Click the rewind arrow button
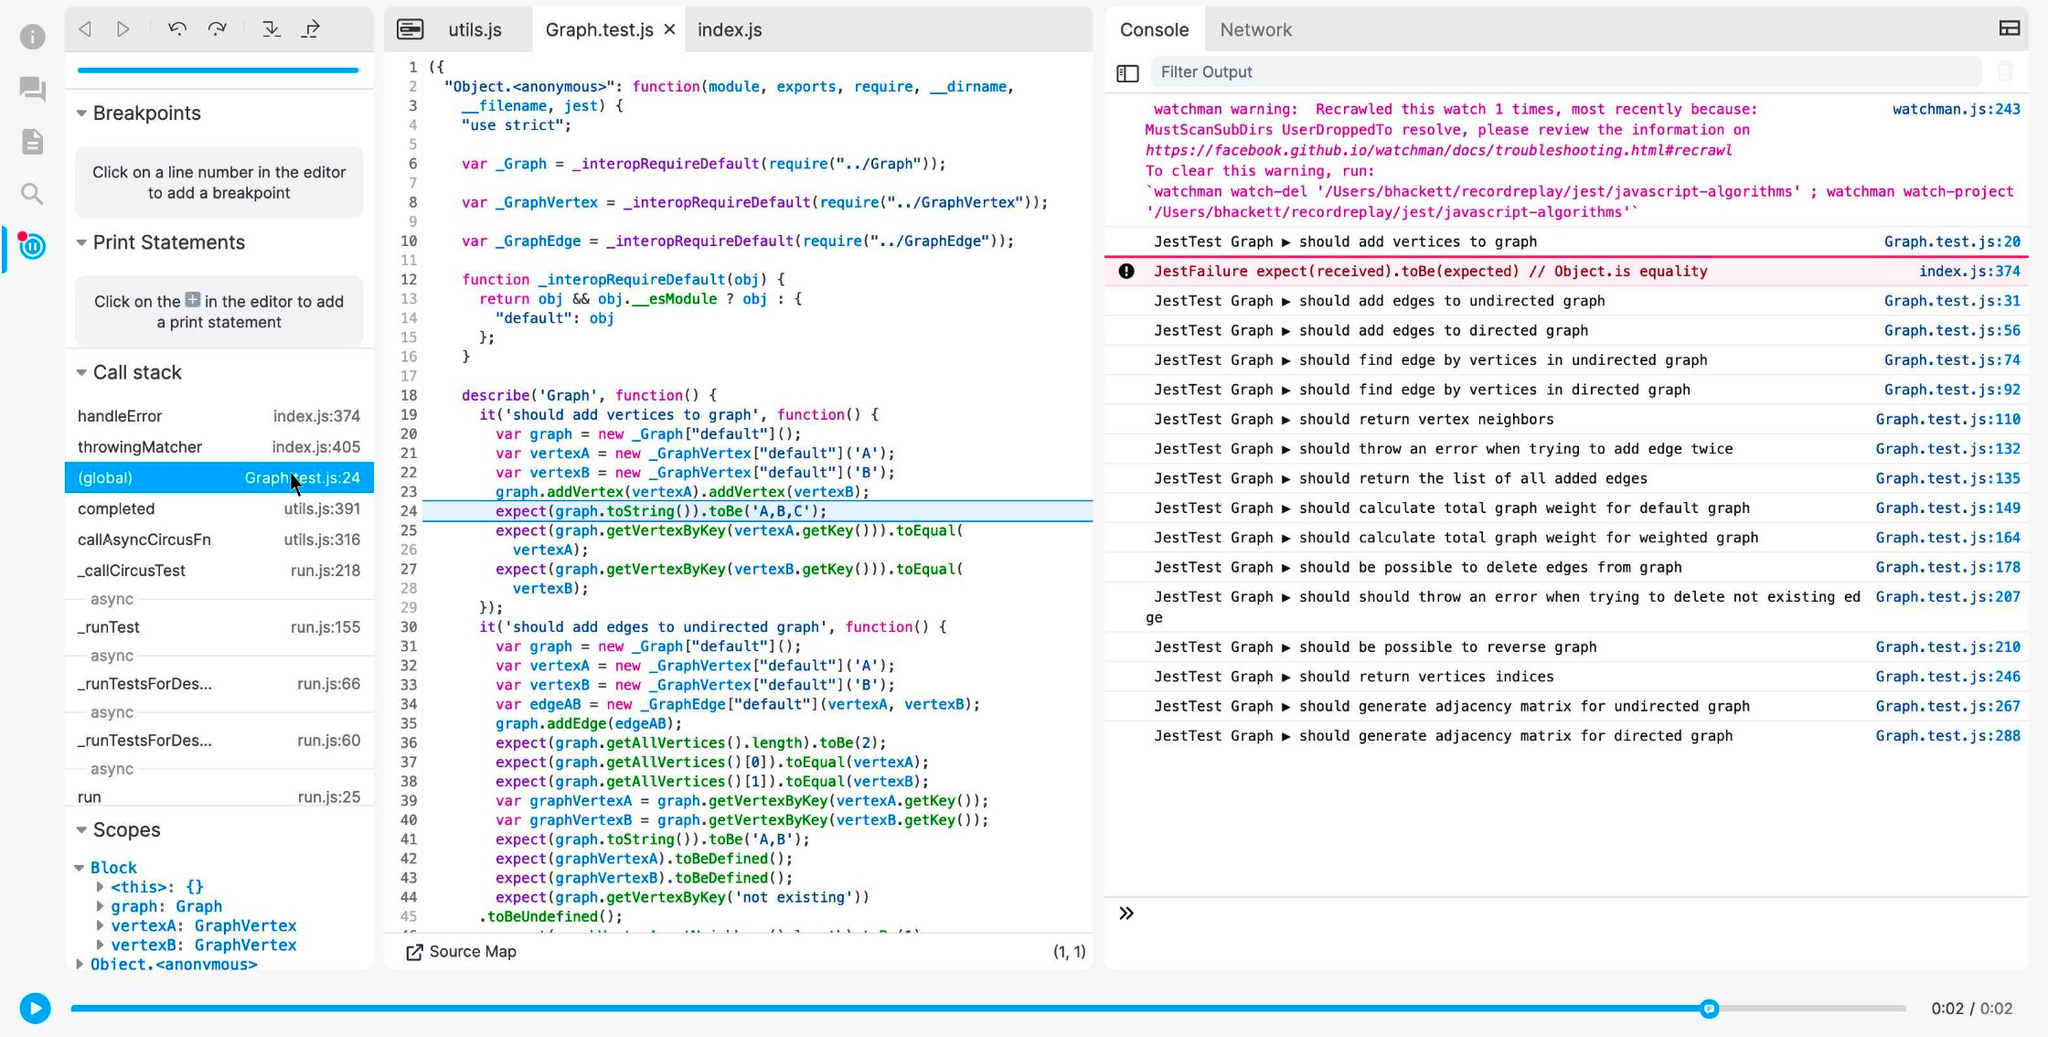 86,29
